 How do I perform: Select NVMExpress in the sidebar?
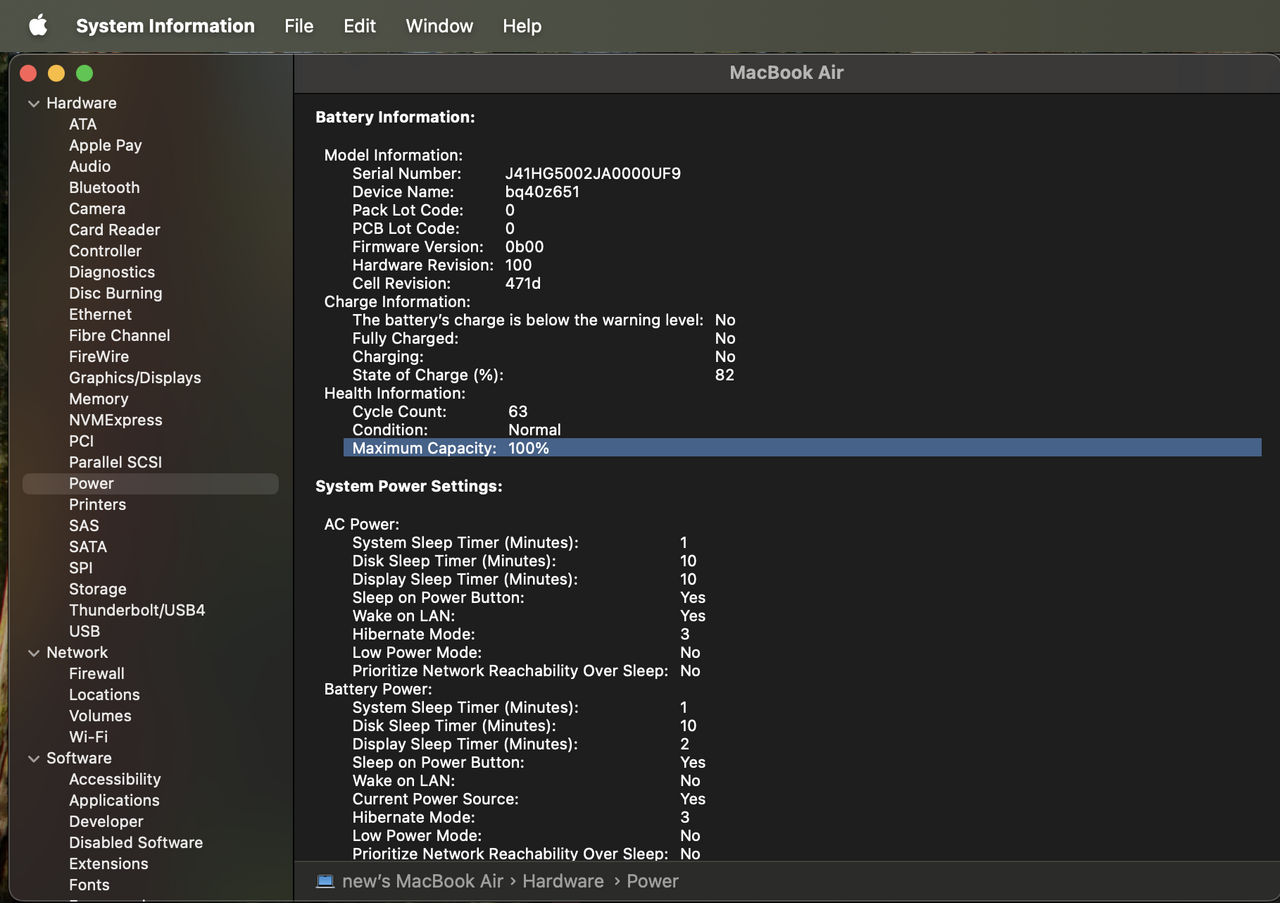coord(115,420)
